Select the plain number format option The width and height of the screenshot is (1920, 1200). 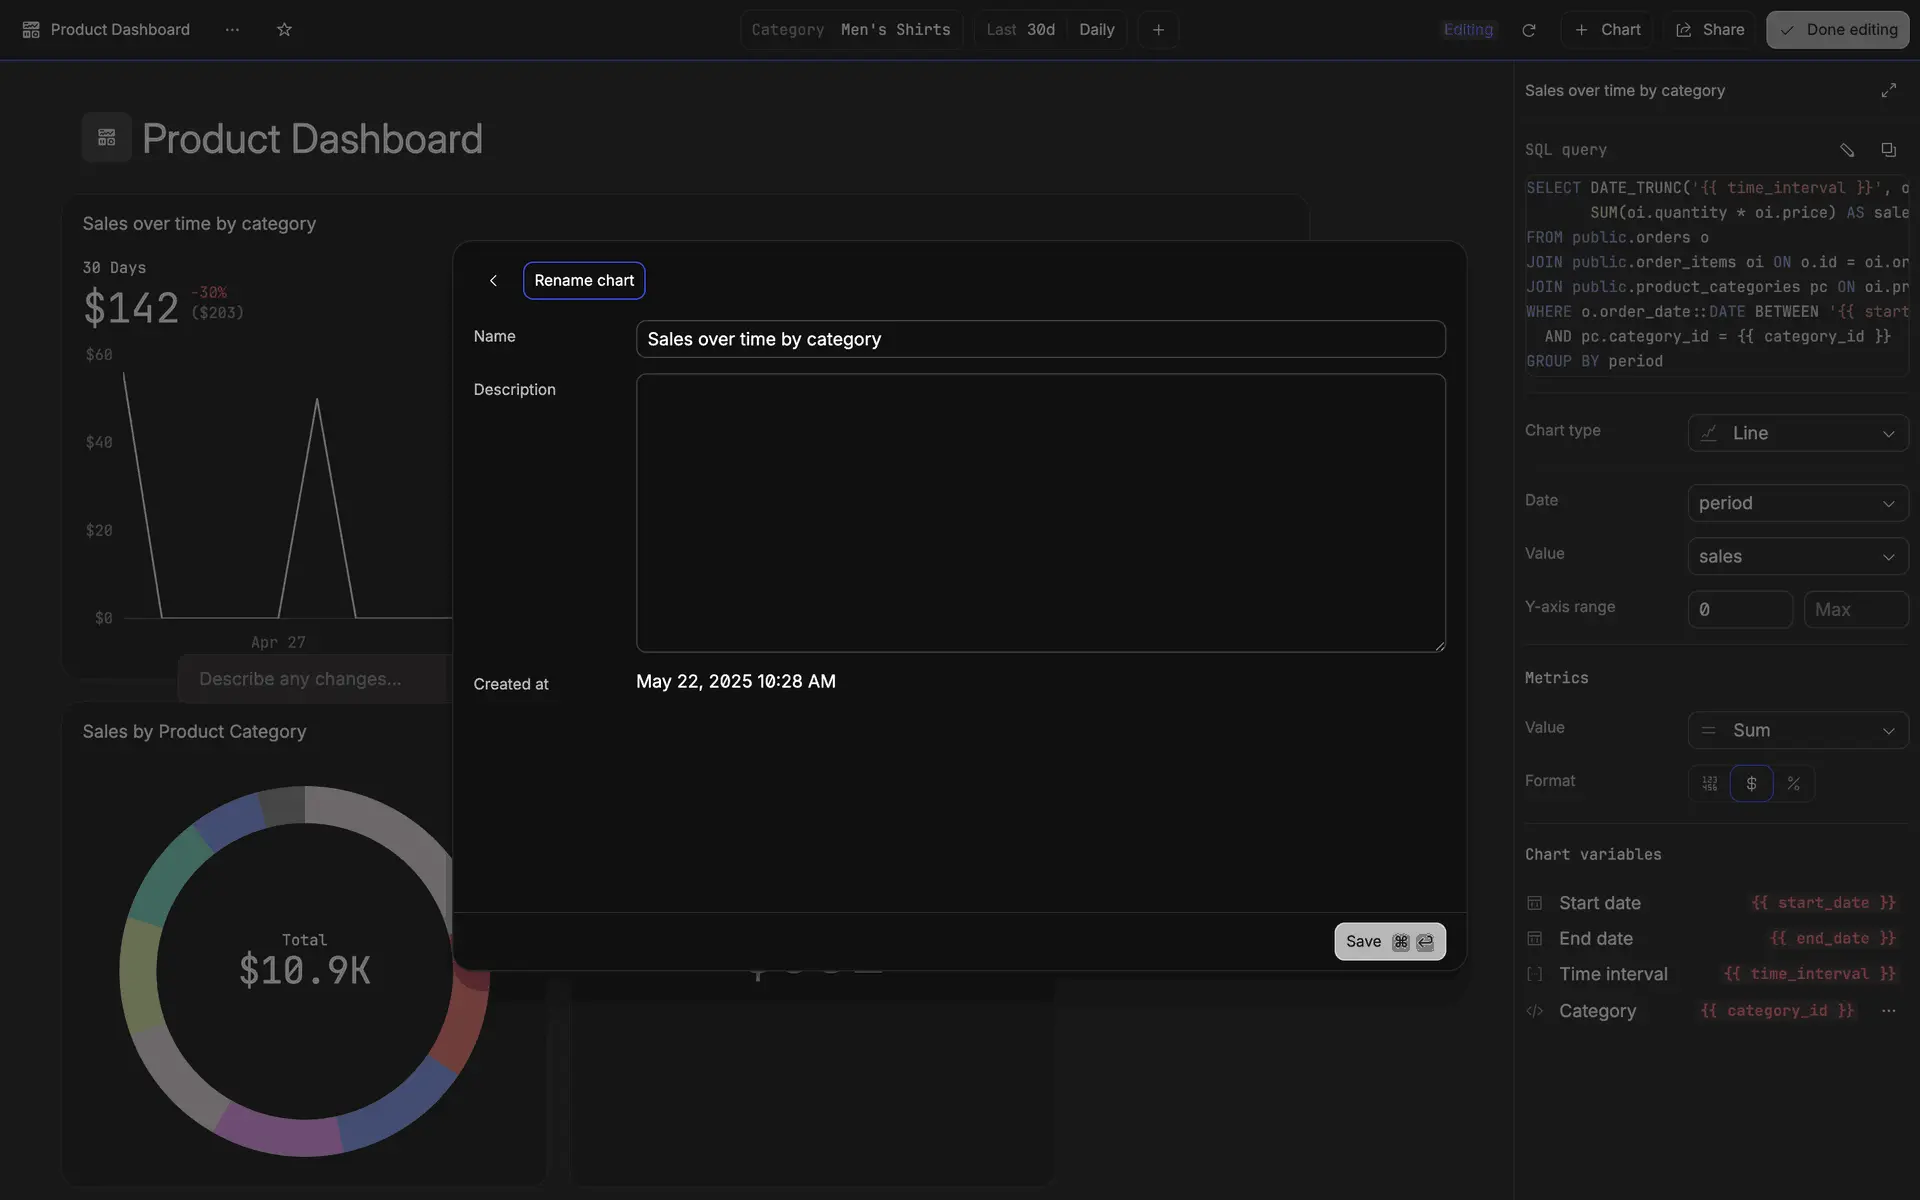coord(1709,784)
